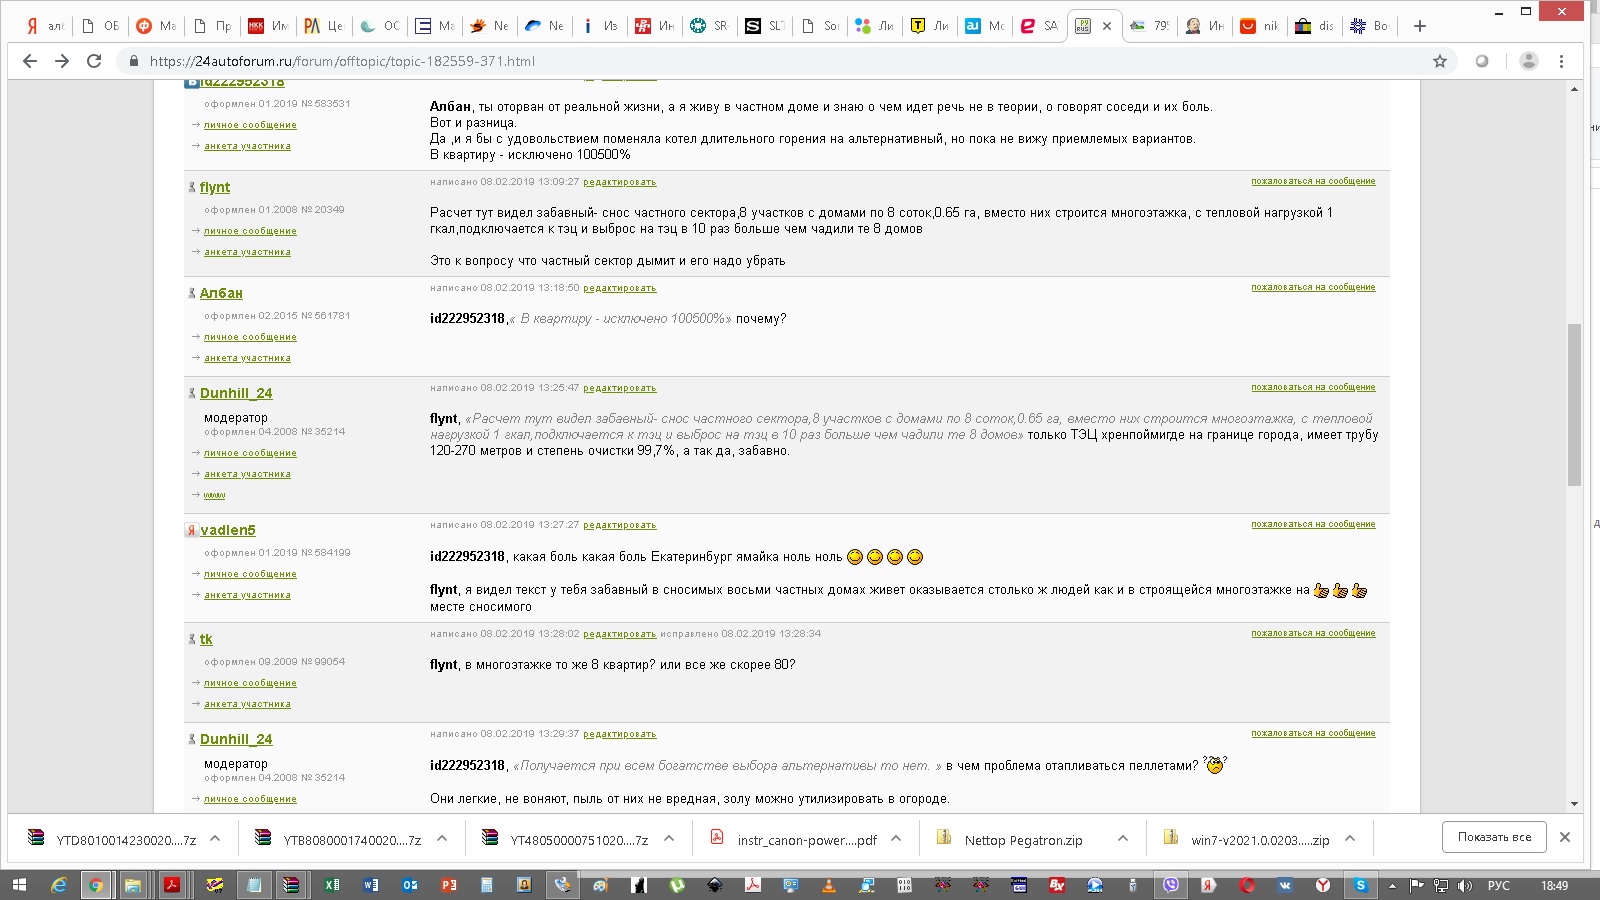Open Viber from the taskbar
Image resolution: width=1600 pixels, height=900 pixels.
click(x=1171, y=885)
